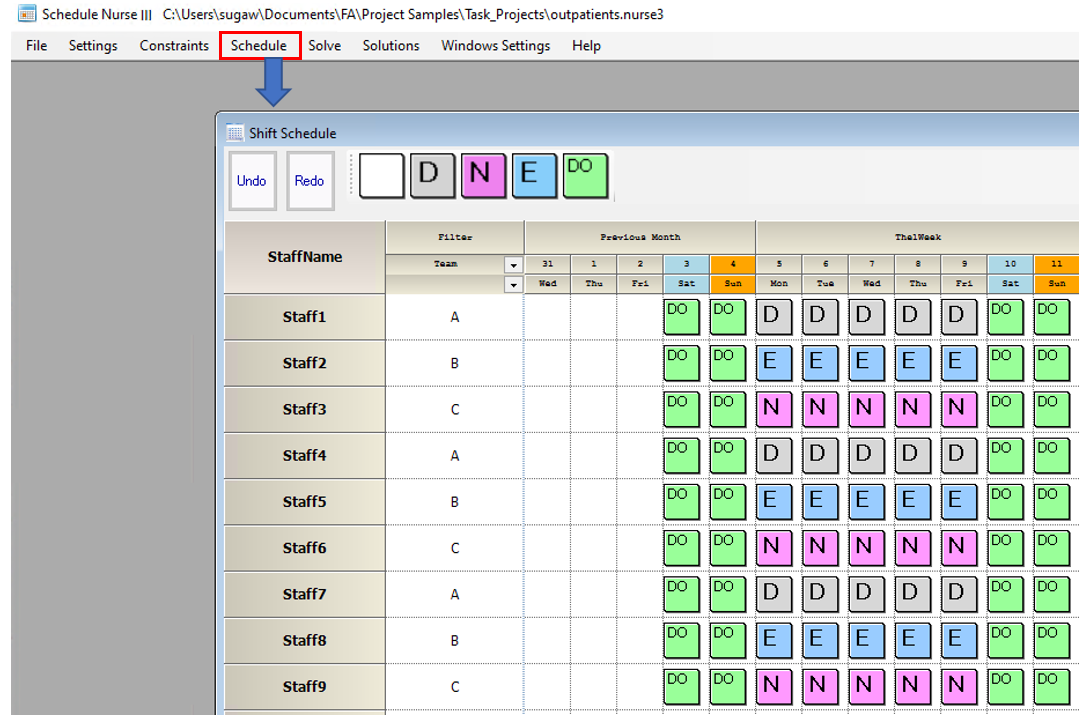
Task: Open the Windows Settings menu
Action: 495,46
